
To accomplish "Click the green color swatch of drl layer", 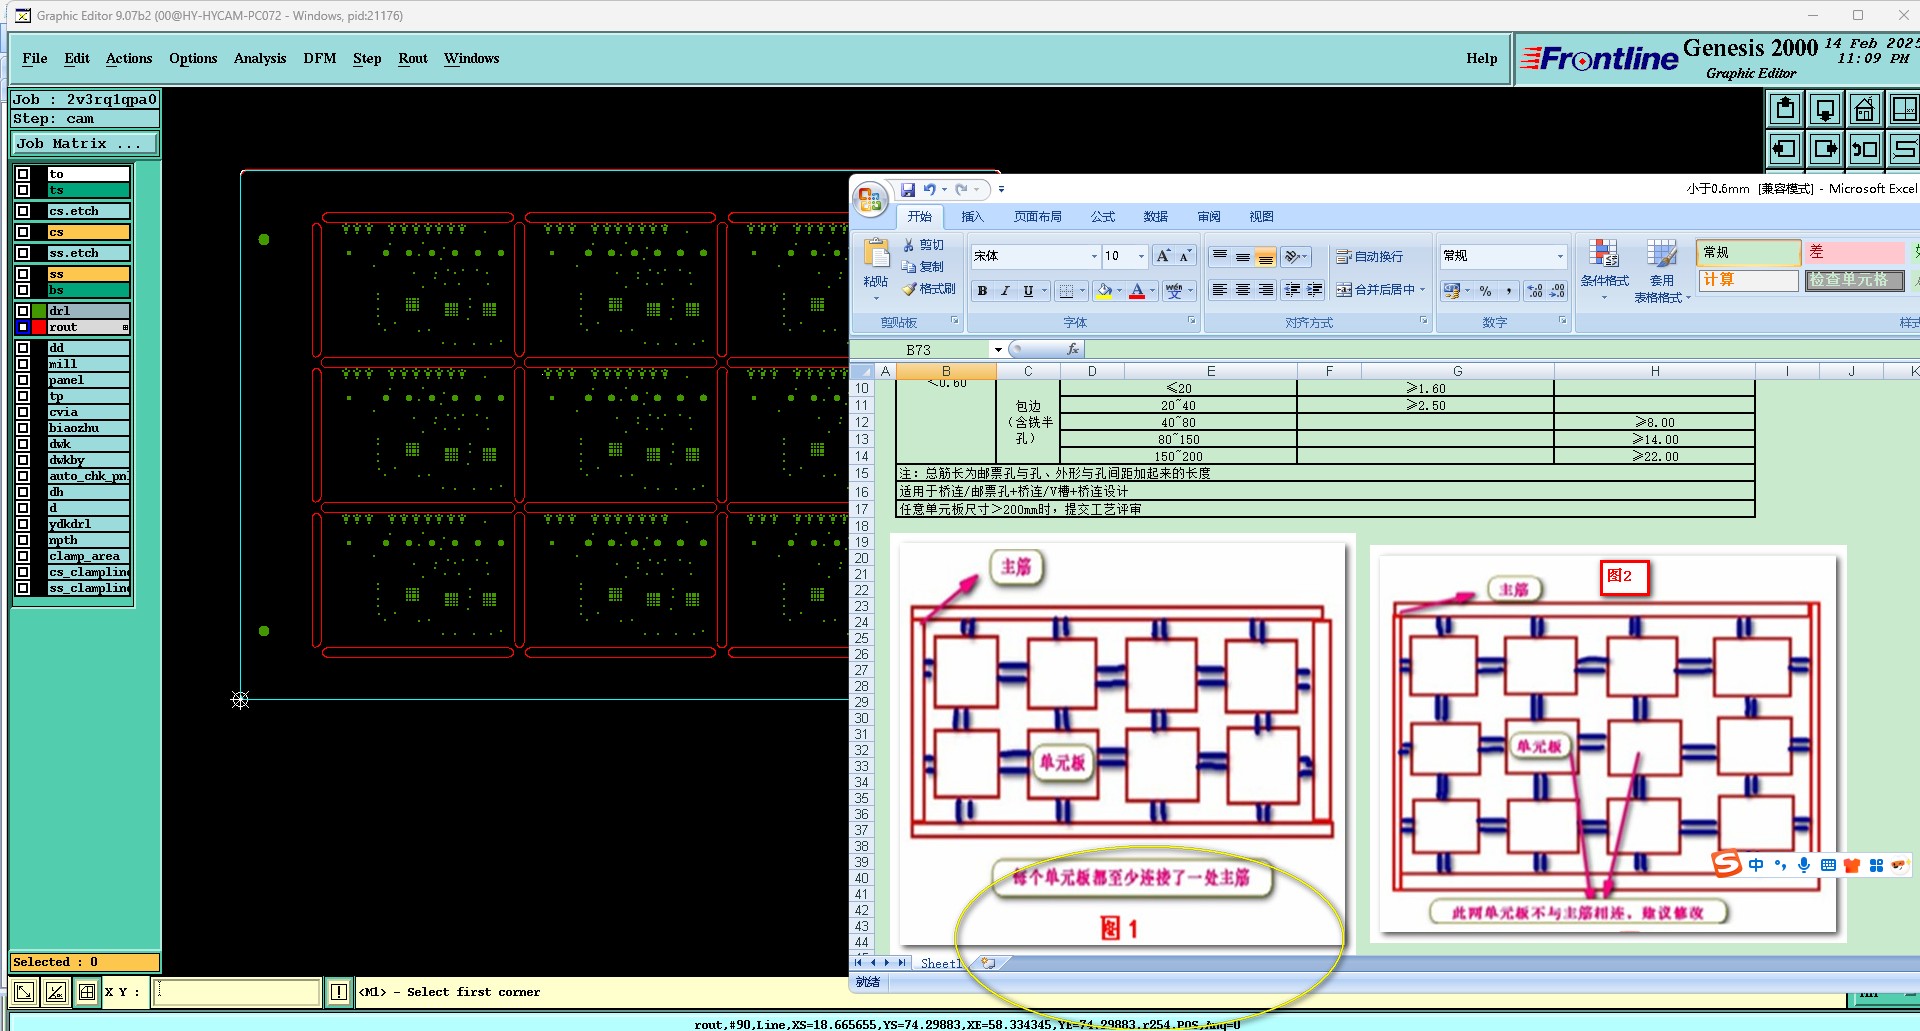I will pyautogui.click(x=39, y=311).
